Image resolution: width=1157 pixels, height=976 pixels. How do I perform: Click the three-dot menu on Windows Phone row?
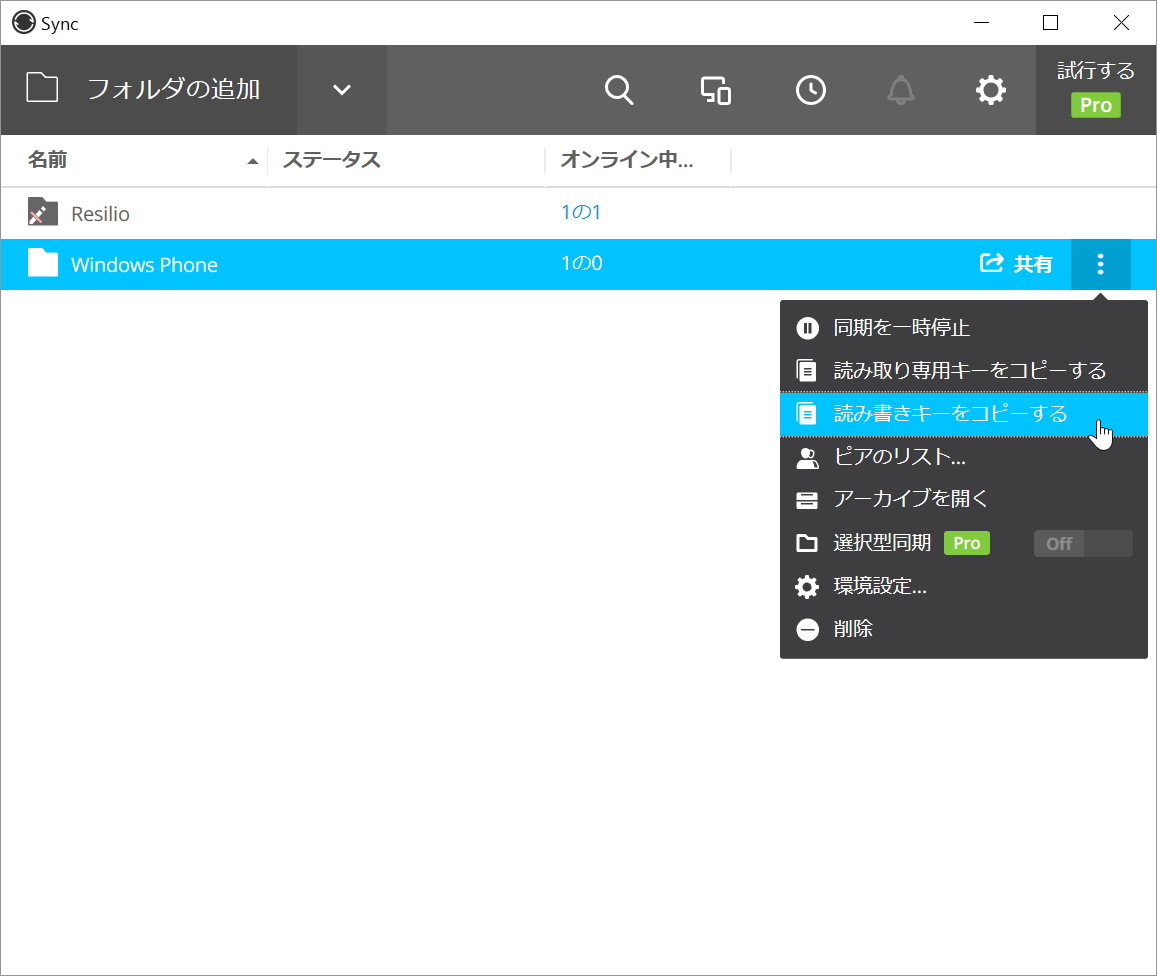click(1100, 264)
